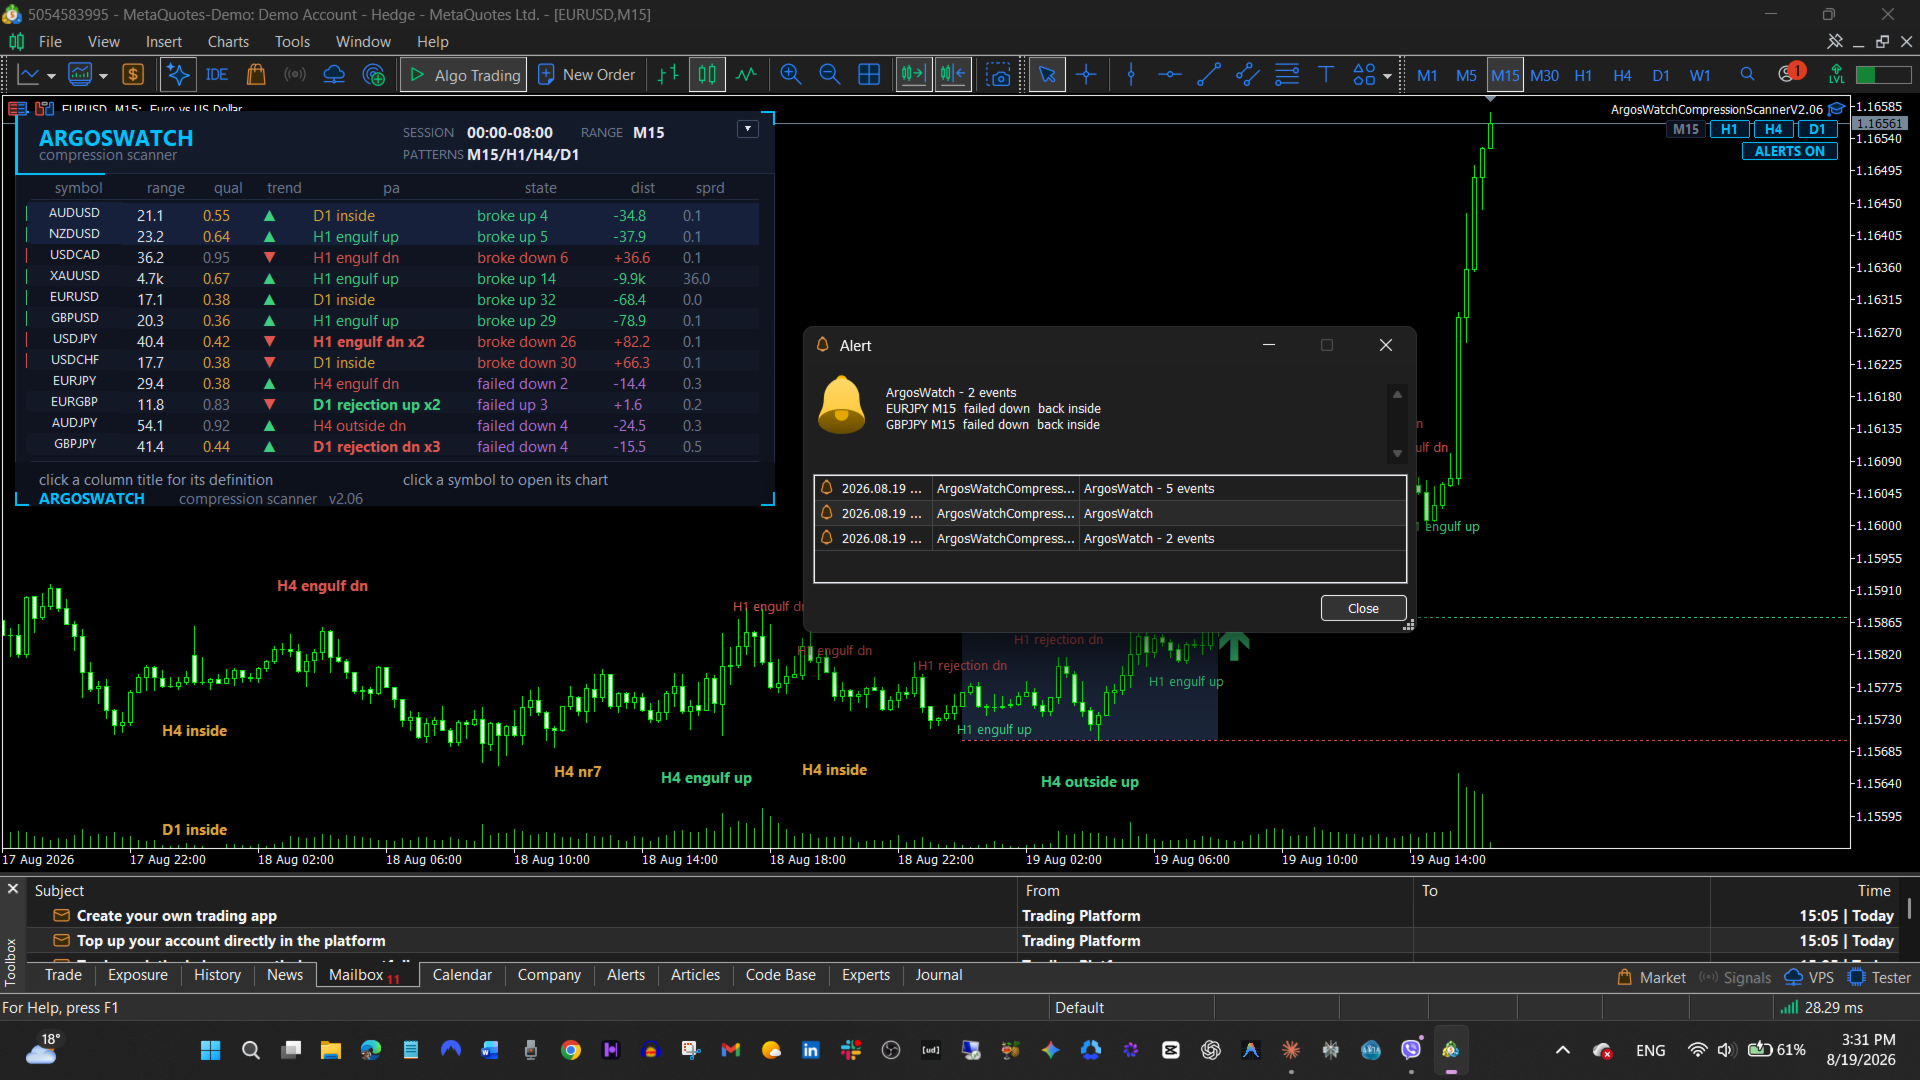The image size is (1920, 1080).
Task: Open the Market shopping bag icon
Action: pyautogui.click(x=256, y=75)
